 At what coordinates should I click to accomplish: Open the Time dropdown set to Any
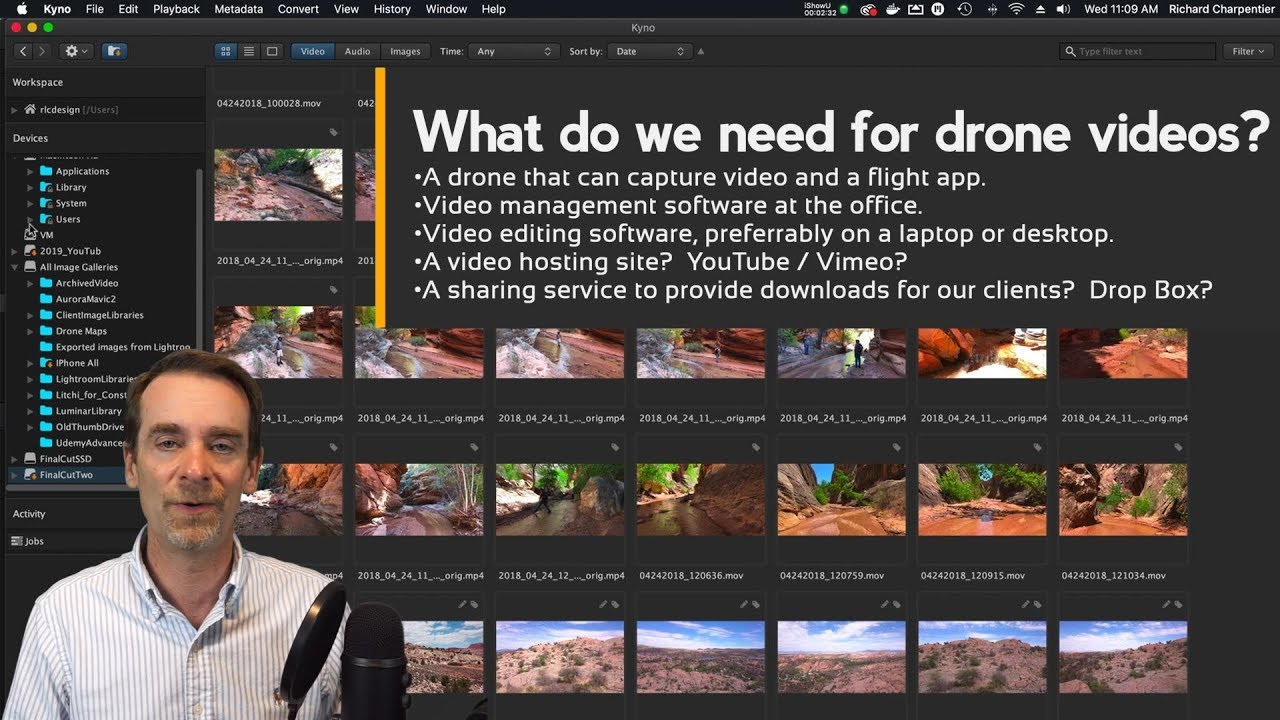(514, 51)
